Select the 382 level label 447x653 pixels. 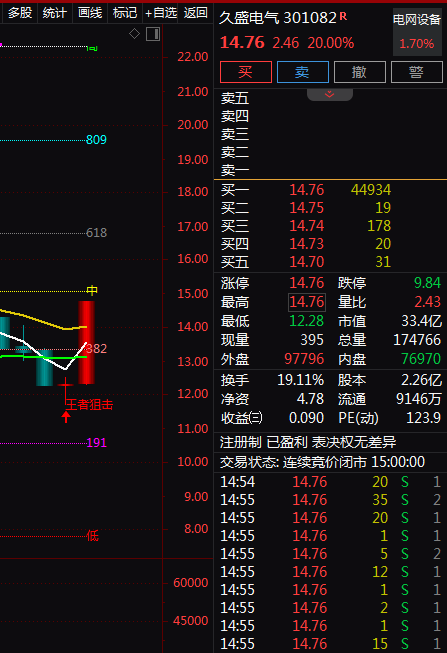97,349
